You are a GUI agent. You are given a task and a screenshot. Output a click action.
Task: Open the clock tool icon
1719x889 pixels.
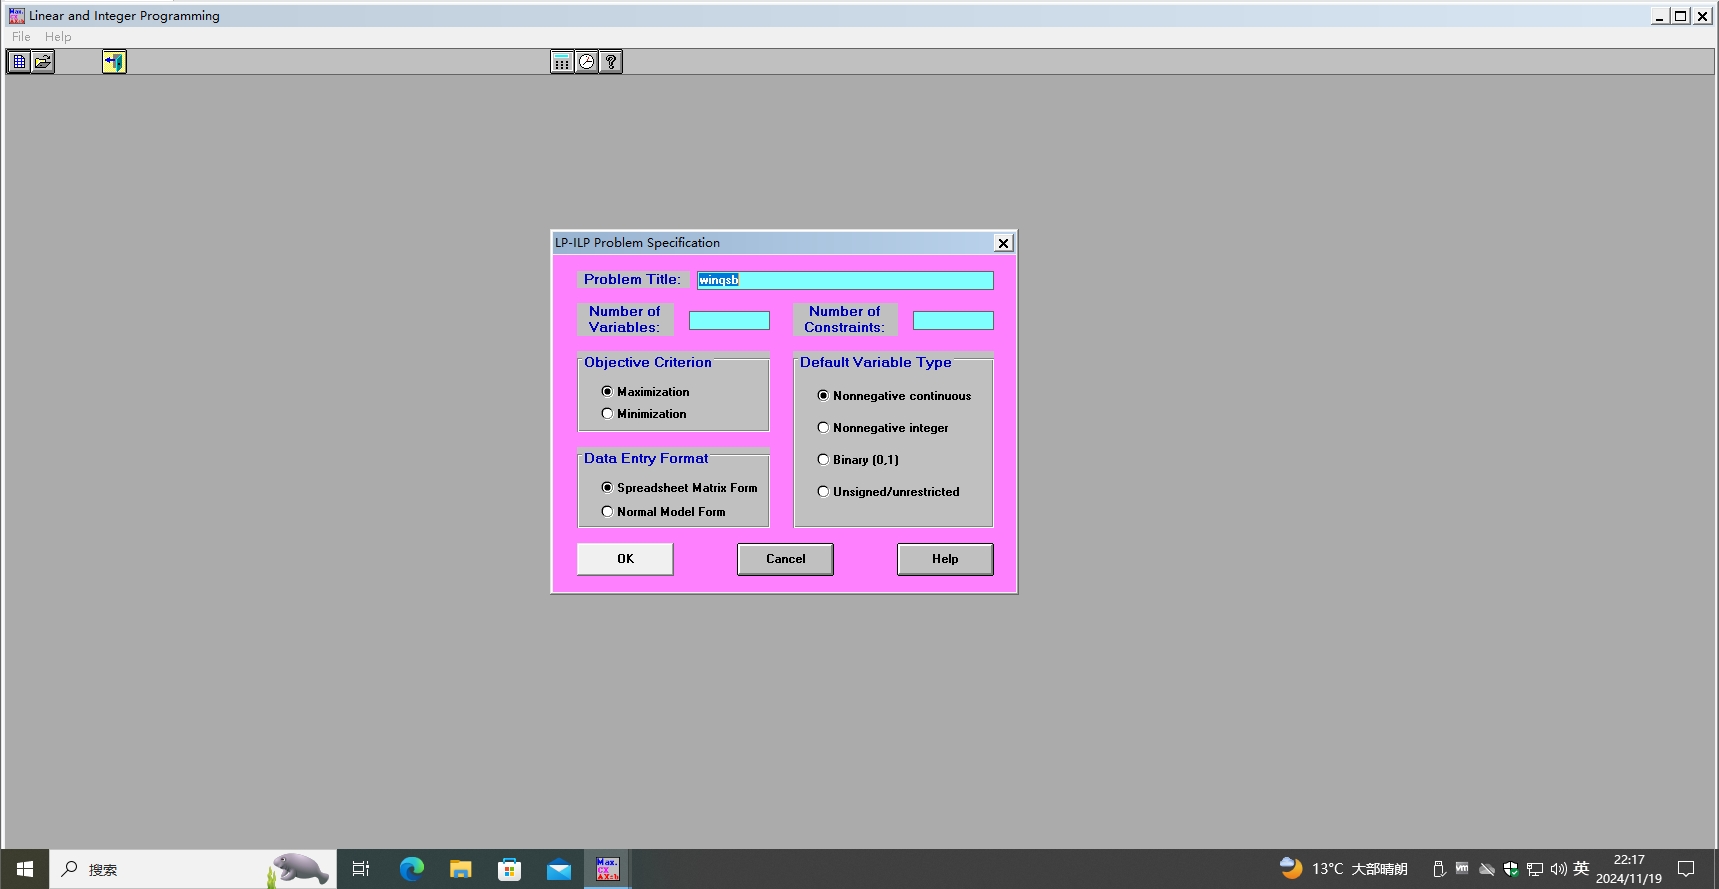(587, 62)
